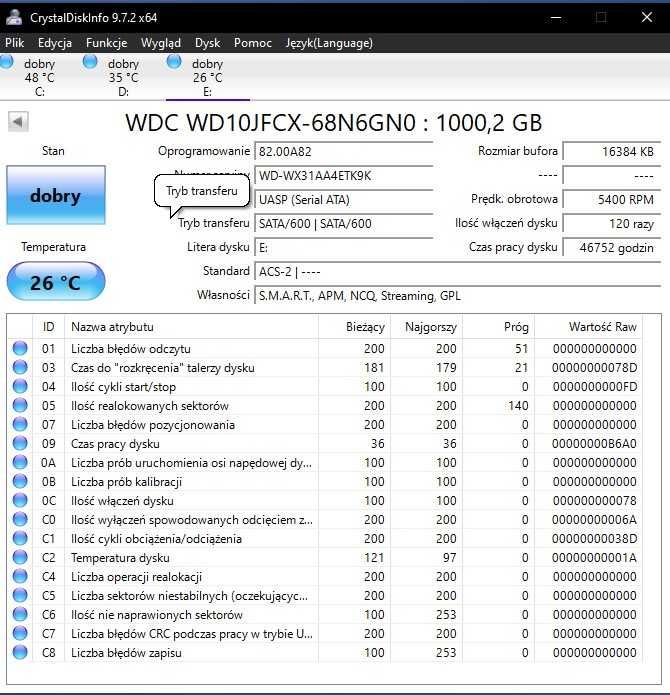670x695 pixels.
Task: Select the Temperatura dysku row
Action: 325,558
